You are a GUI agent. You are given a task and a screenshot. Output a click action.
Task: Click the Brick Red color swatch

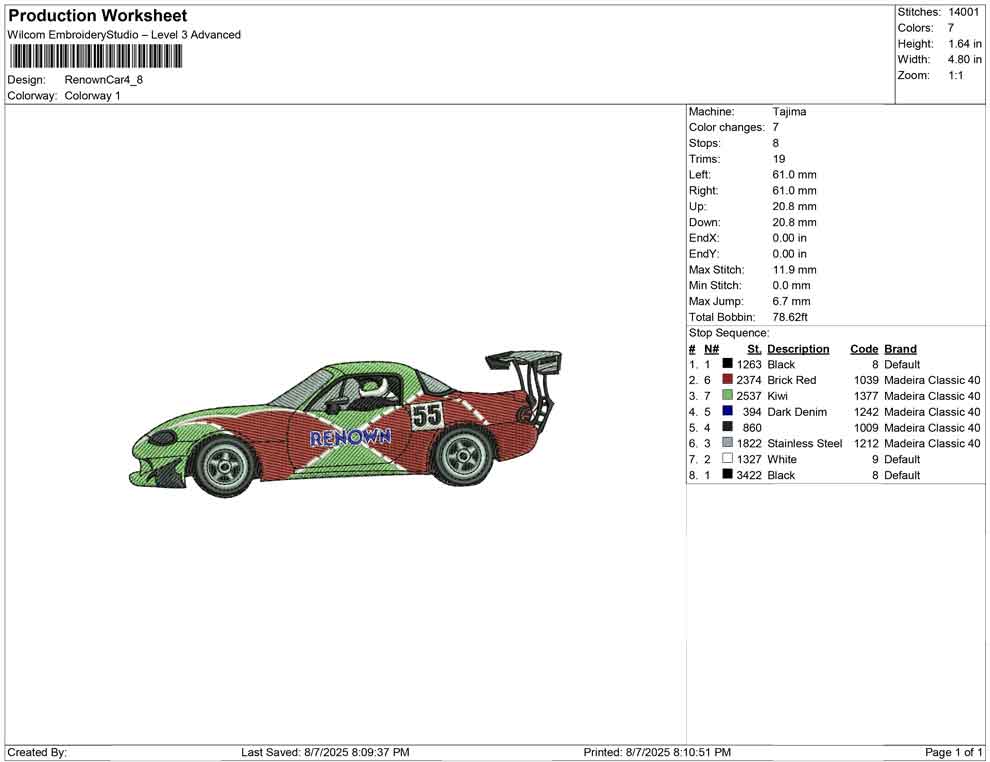coord(727,379)
